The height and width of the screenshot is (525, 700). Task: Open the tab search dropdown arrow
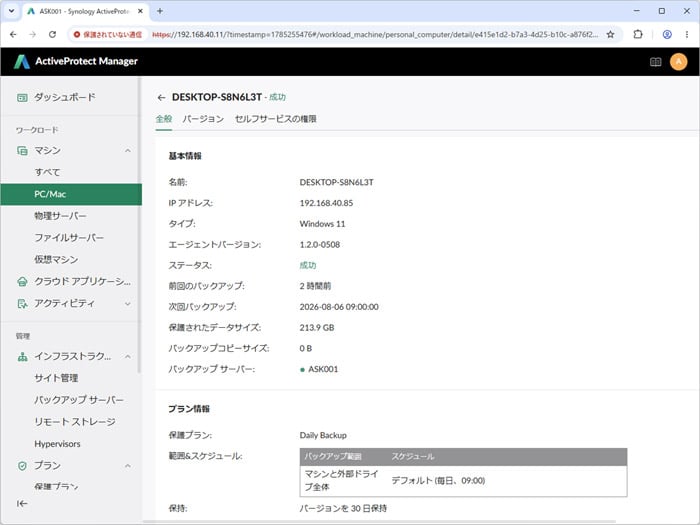point(11,11)
